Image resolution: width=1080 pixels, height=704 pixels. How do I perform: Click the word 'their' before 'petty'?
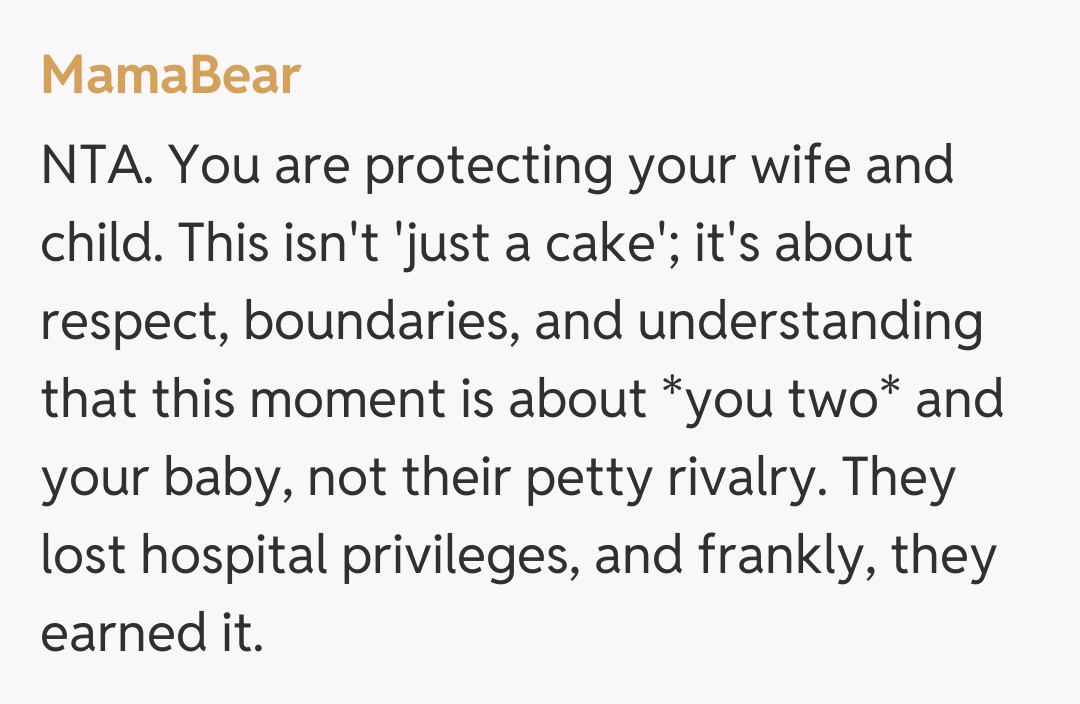[467, 479]
